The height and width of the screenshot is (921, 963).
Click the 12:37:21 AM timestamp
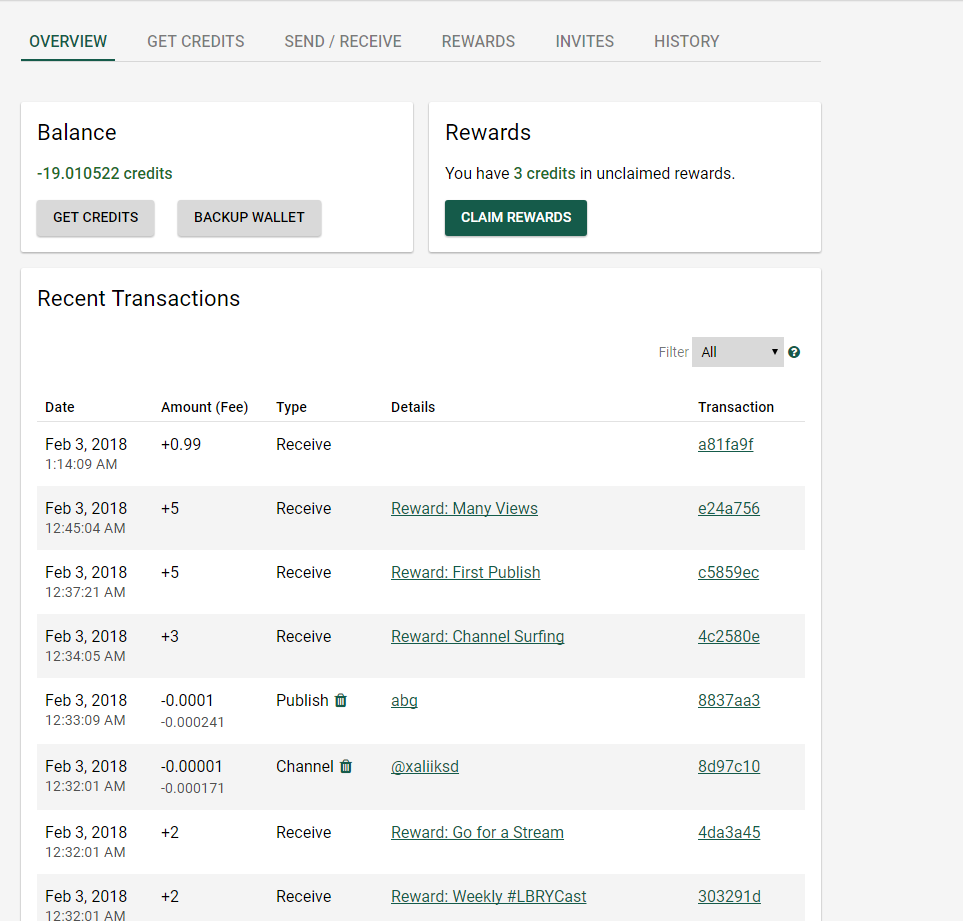(85, 592)
